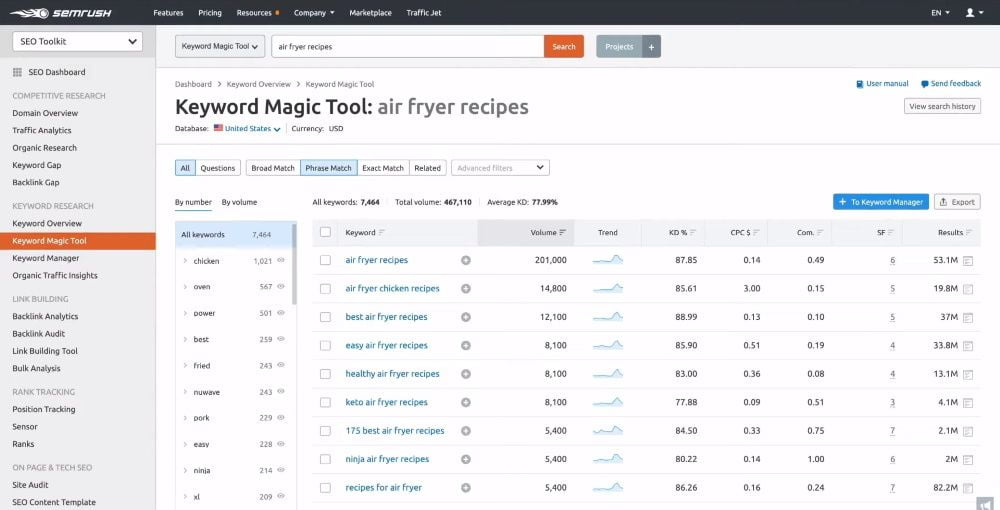Open Domain Overview in sidebar
This screenshot has width=1000, height=510.
(x=45, y=113)
